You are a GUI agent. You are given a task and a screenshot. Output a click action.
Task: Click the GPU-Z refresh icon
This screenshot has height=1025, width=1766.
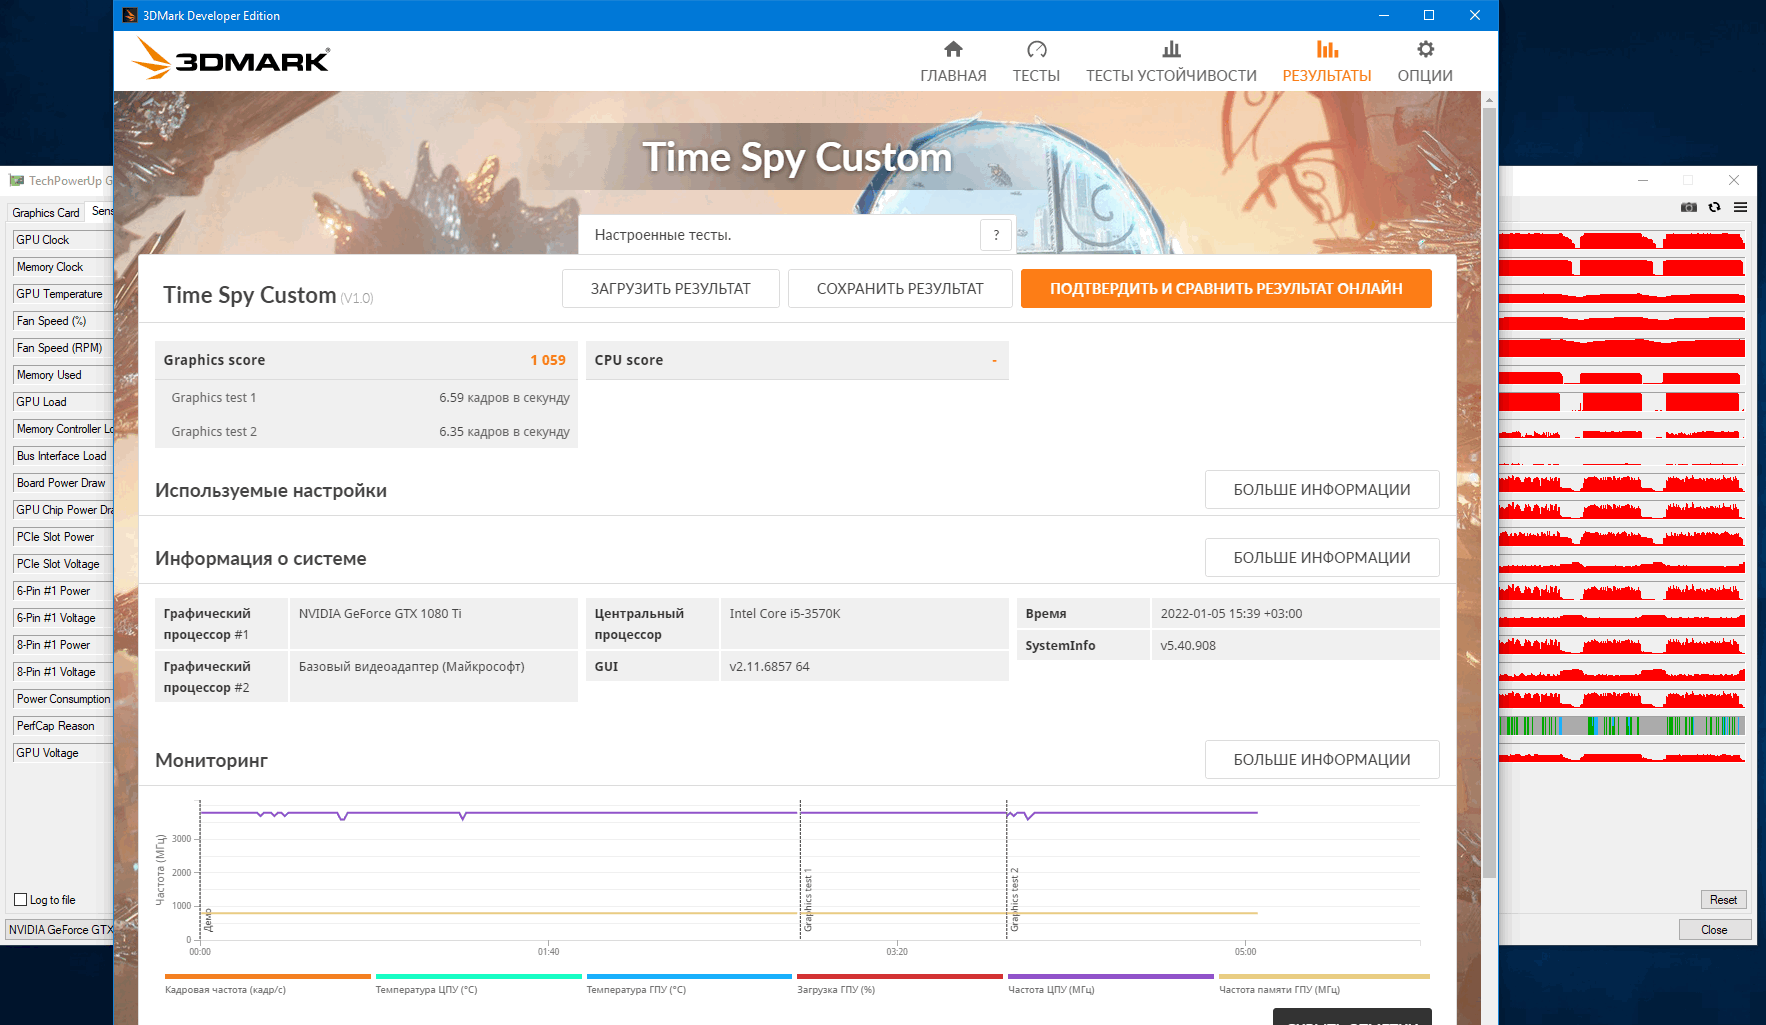1714,207
